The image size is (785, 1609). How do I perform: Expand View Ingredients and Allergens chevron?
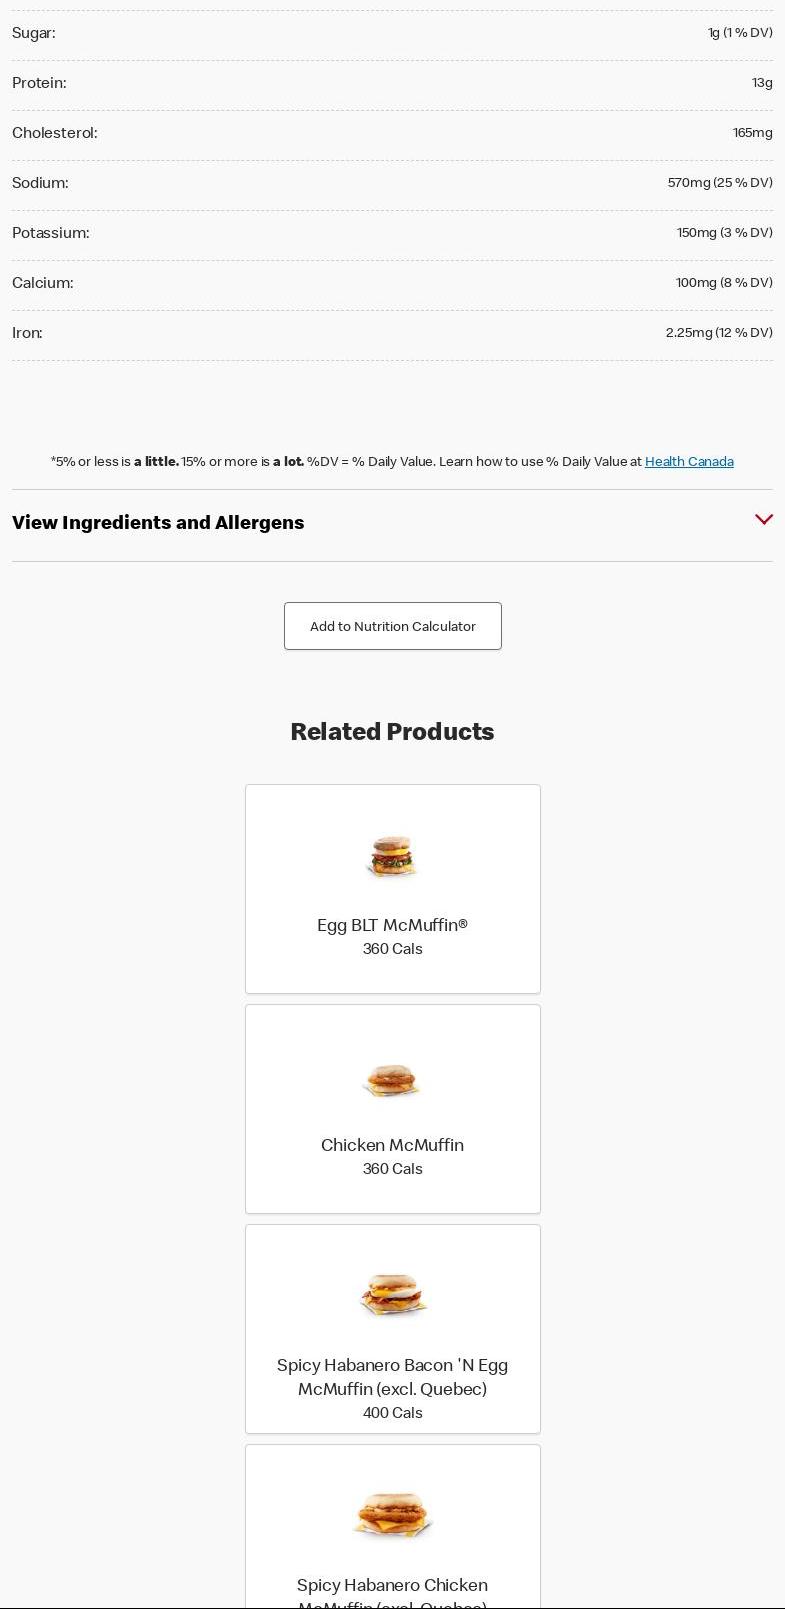click(x=763, y=519)
